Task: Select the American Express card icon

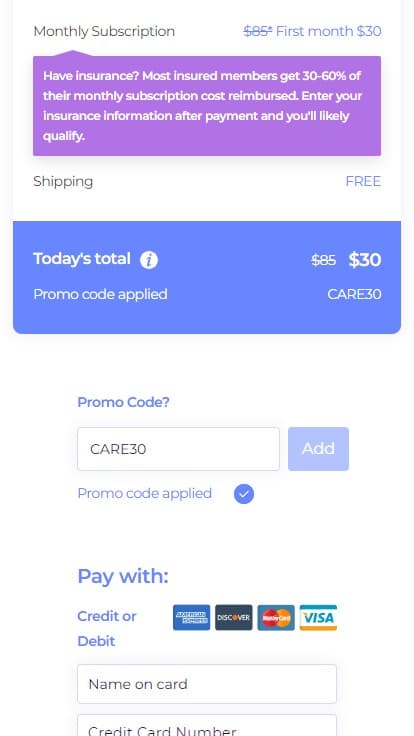Action: click(x=191, y=617)
